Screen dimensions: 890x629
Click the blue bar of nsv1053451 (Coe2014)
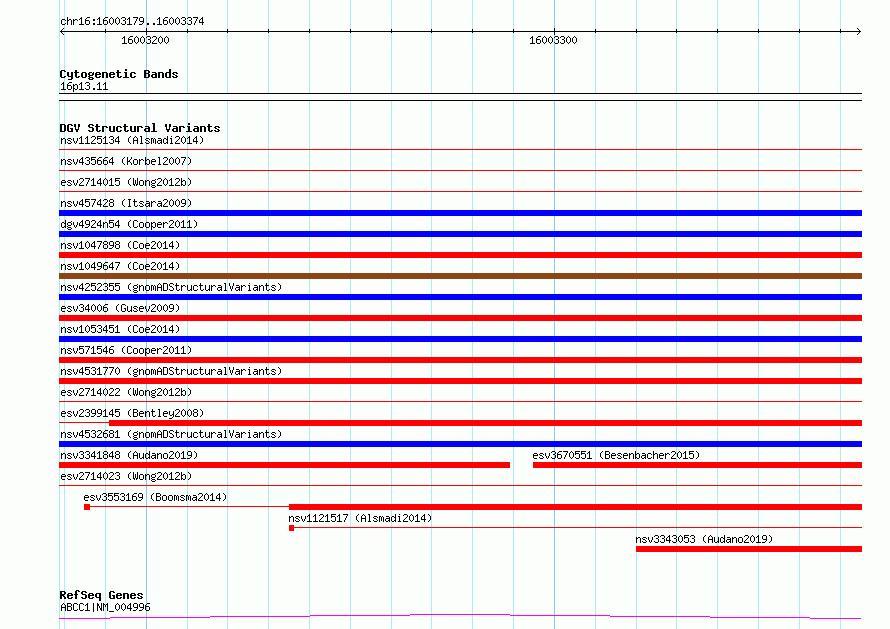pos(460,339)
